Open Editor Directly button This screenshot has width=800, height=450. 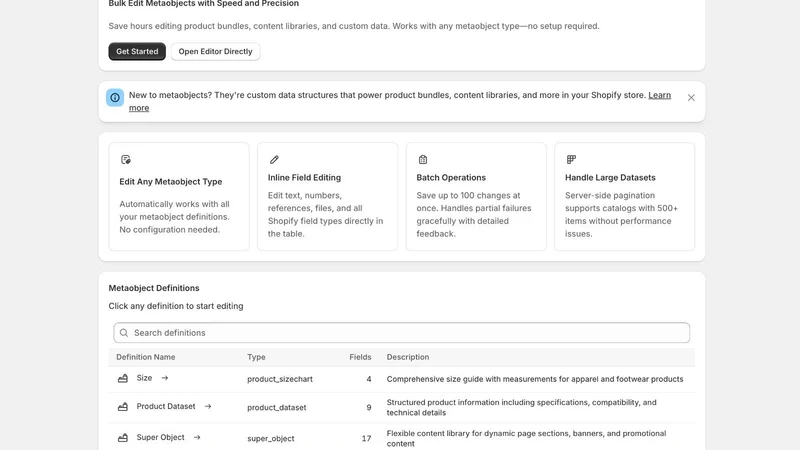click(215, 52)
